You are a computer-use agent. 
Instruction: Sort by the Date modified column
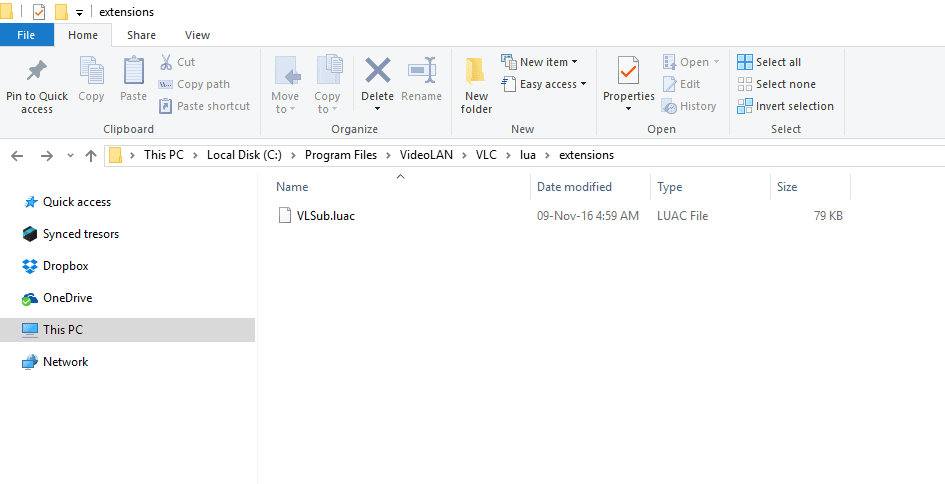pyautogui.click(x=574, y=187)
